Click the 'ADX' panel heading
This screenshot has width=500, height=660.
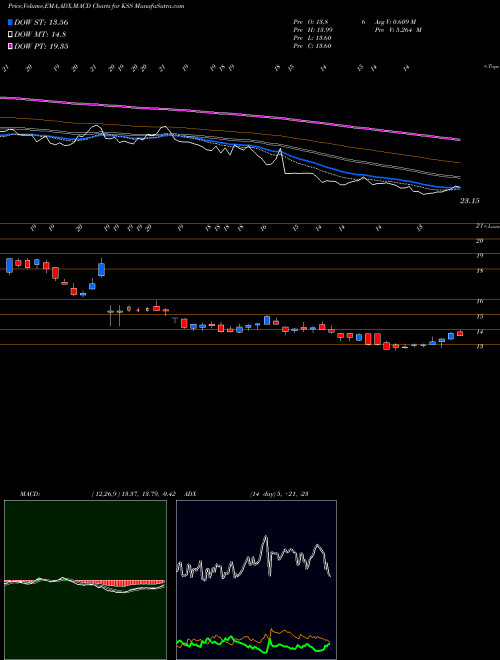tap(190, 494)
